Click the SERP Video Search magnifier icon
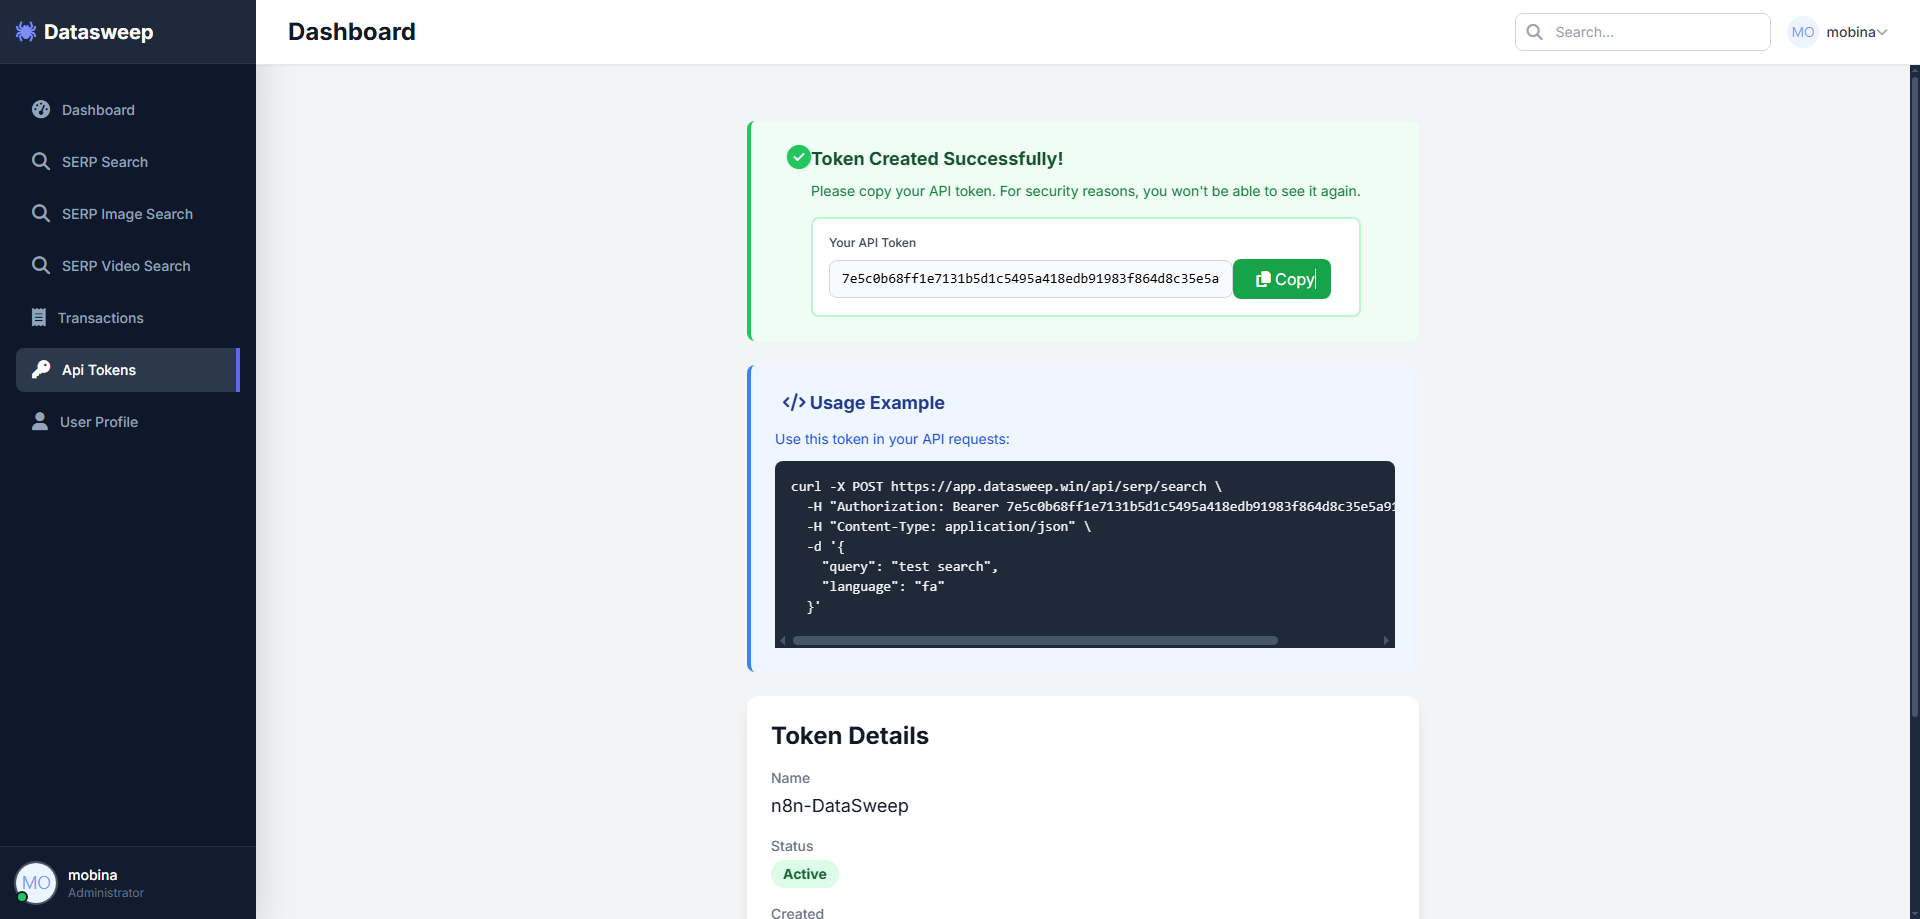 (41, 266)
